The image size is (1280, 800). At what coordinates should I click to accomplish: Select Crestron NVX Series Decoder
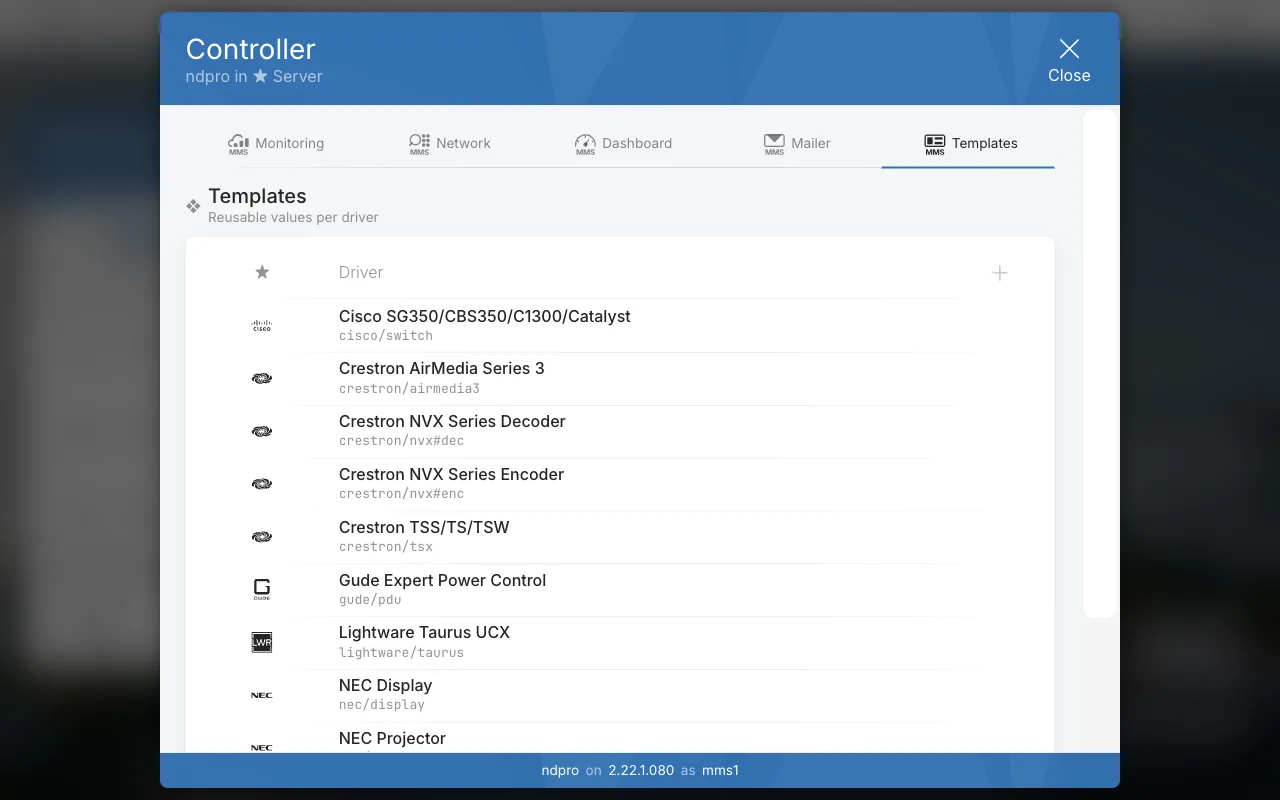point(620,431)
